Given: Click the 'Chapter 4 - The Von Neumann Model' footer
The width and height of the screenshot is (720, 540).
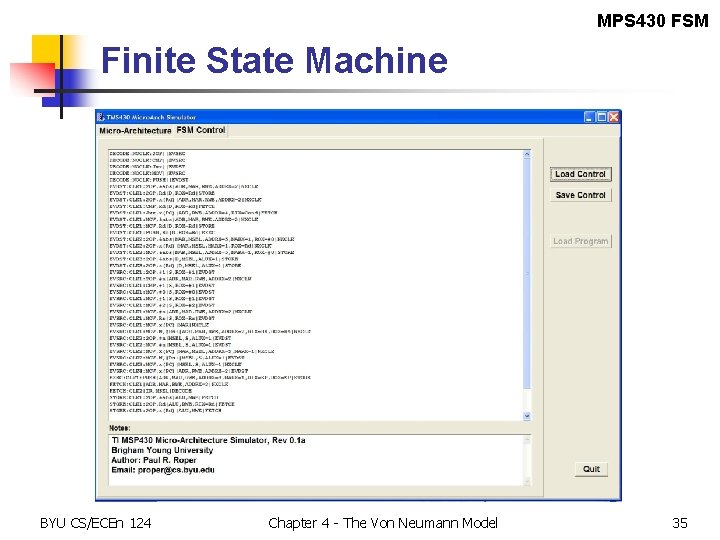Looking at the screenshot, I should (x=383, y=523).
